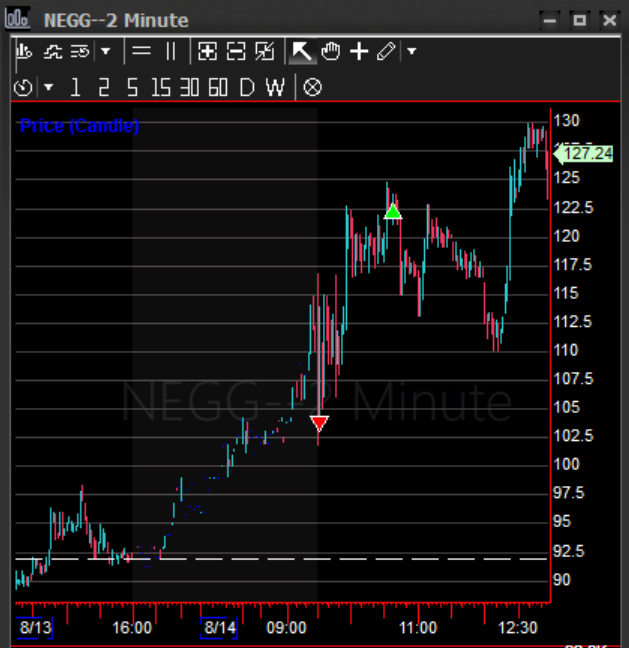Switch chart to 15 minute interval

point(161,88)
